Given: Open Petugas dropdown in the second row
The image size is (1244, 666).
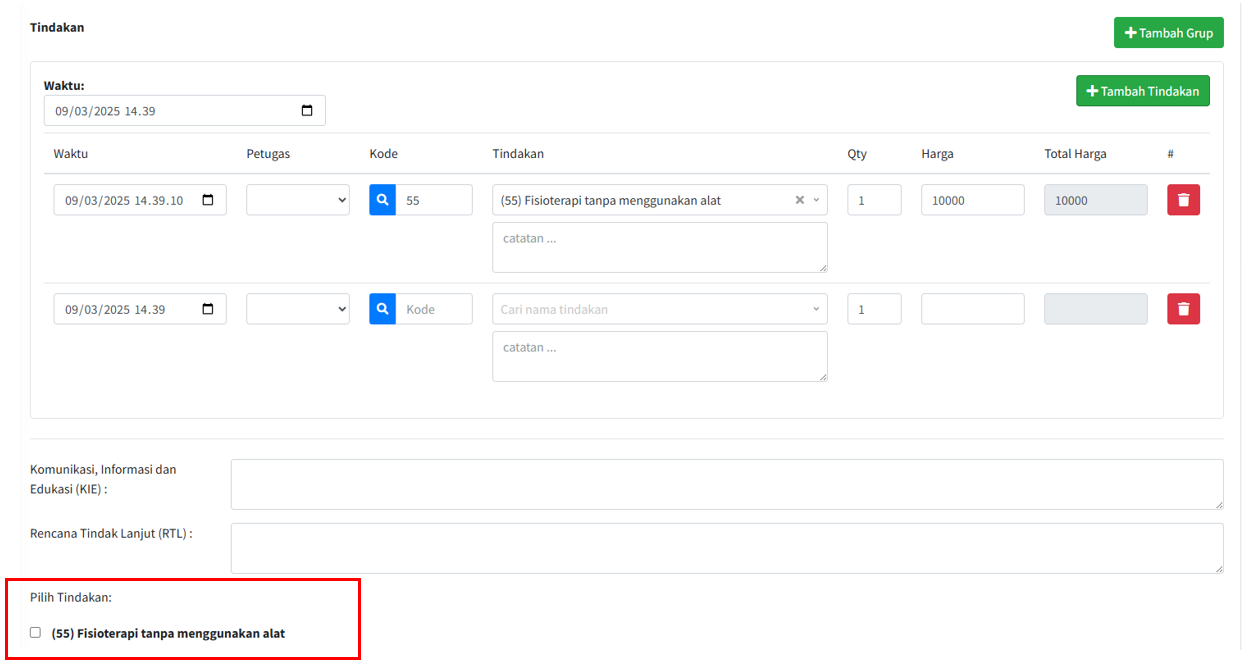Looking at the screenshot, I should point(297,309).
